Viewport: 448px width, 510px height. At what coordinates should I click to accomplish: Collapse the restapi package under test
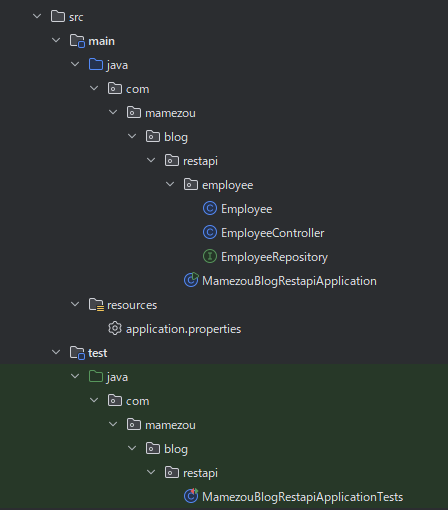click(151, 472)
